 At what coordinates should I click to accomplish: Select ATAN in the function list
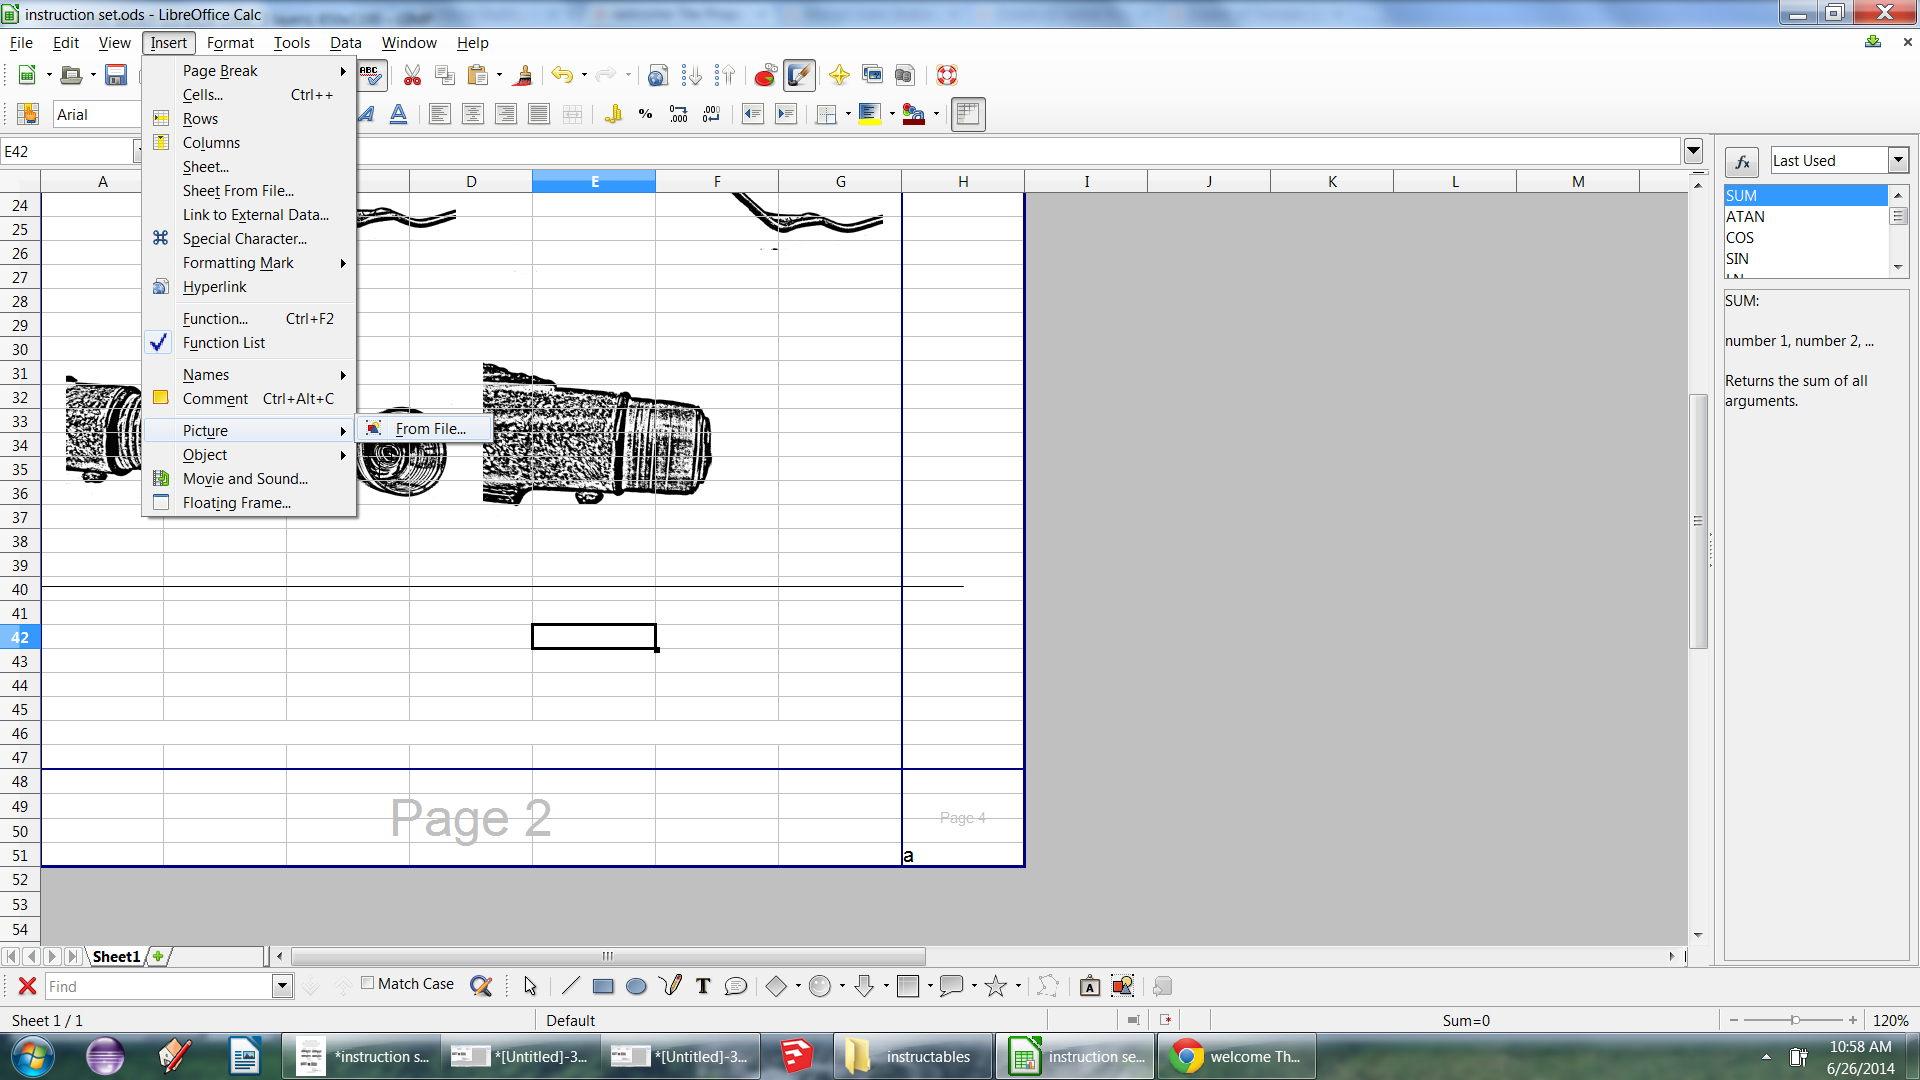pos(1745,217)
